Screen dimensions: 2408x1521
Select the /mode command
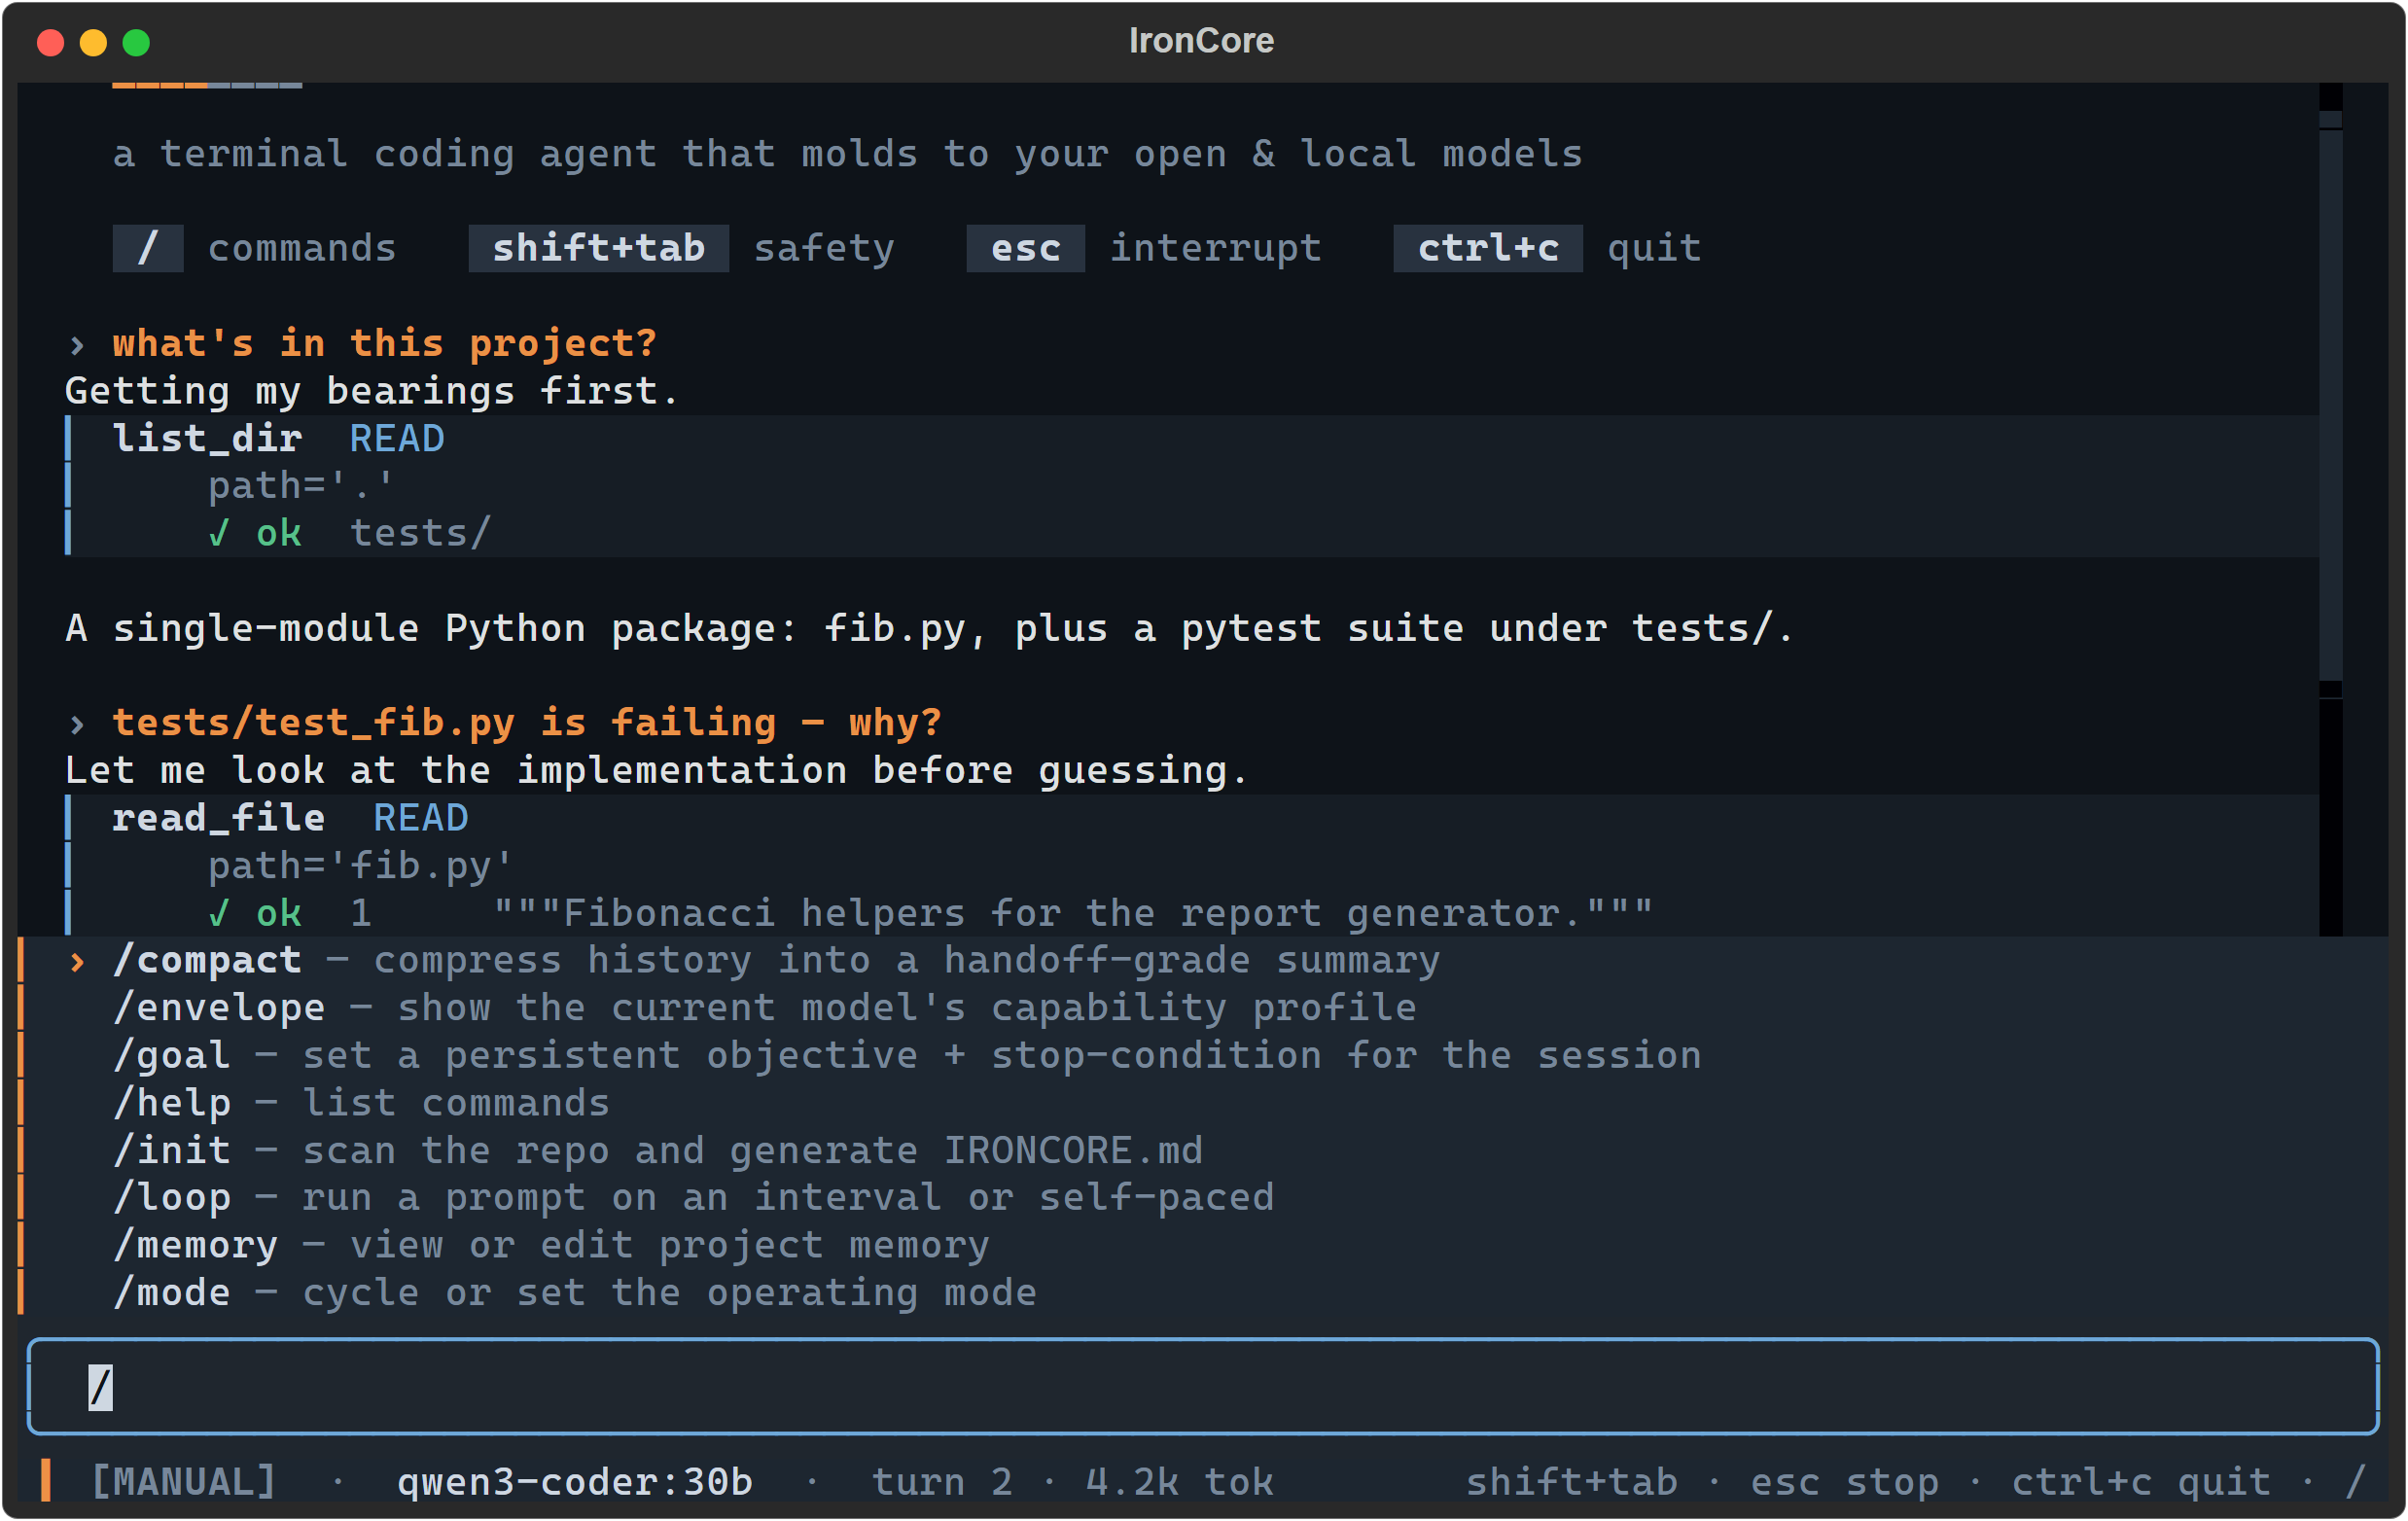pos(1203,1293)
